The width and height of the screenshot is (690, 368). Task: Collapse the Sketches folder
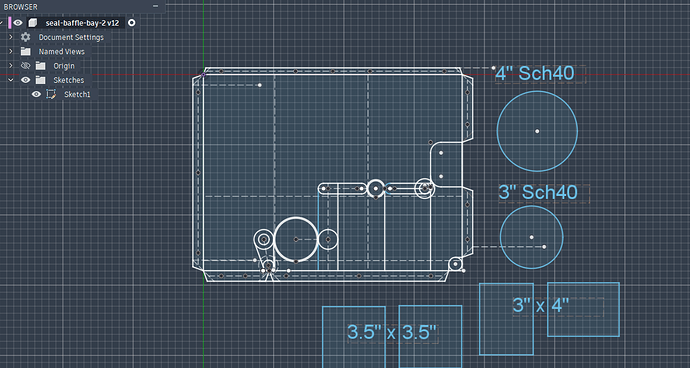tap(11, 80)
